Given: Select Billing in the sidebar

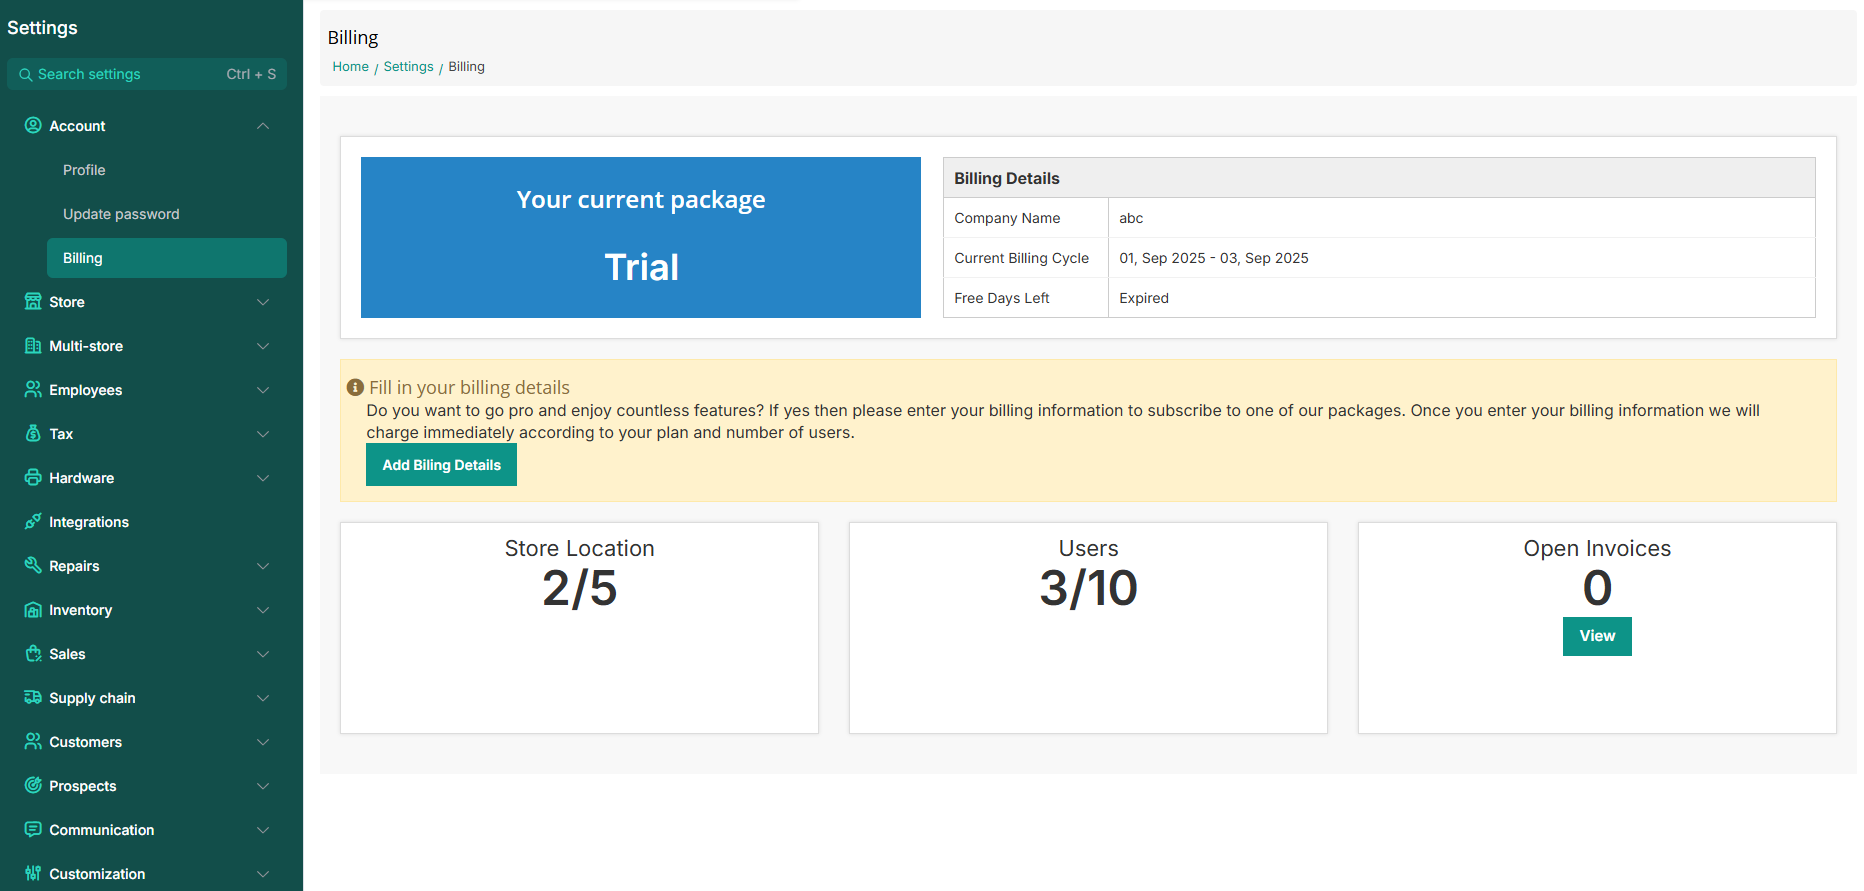Looking at the screenshot, I should click(83, 258).
